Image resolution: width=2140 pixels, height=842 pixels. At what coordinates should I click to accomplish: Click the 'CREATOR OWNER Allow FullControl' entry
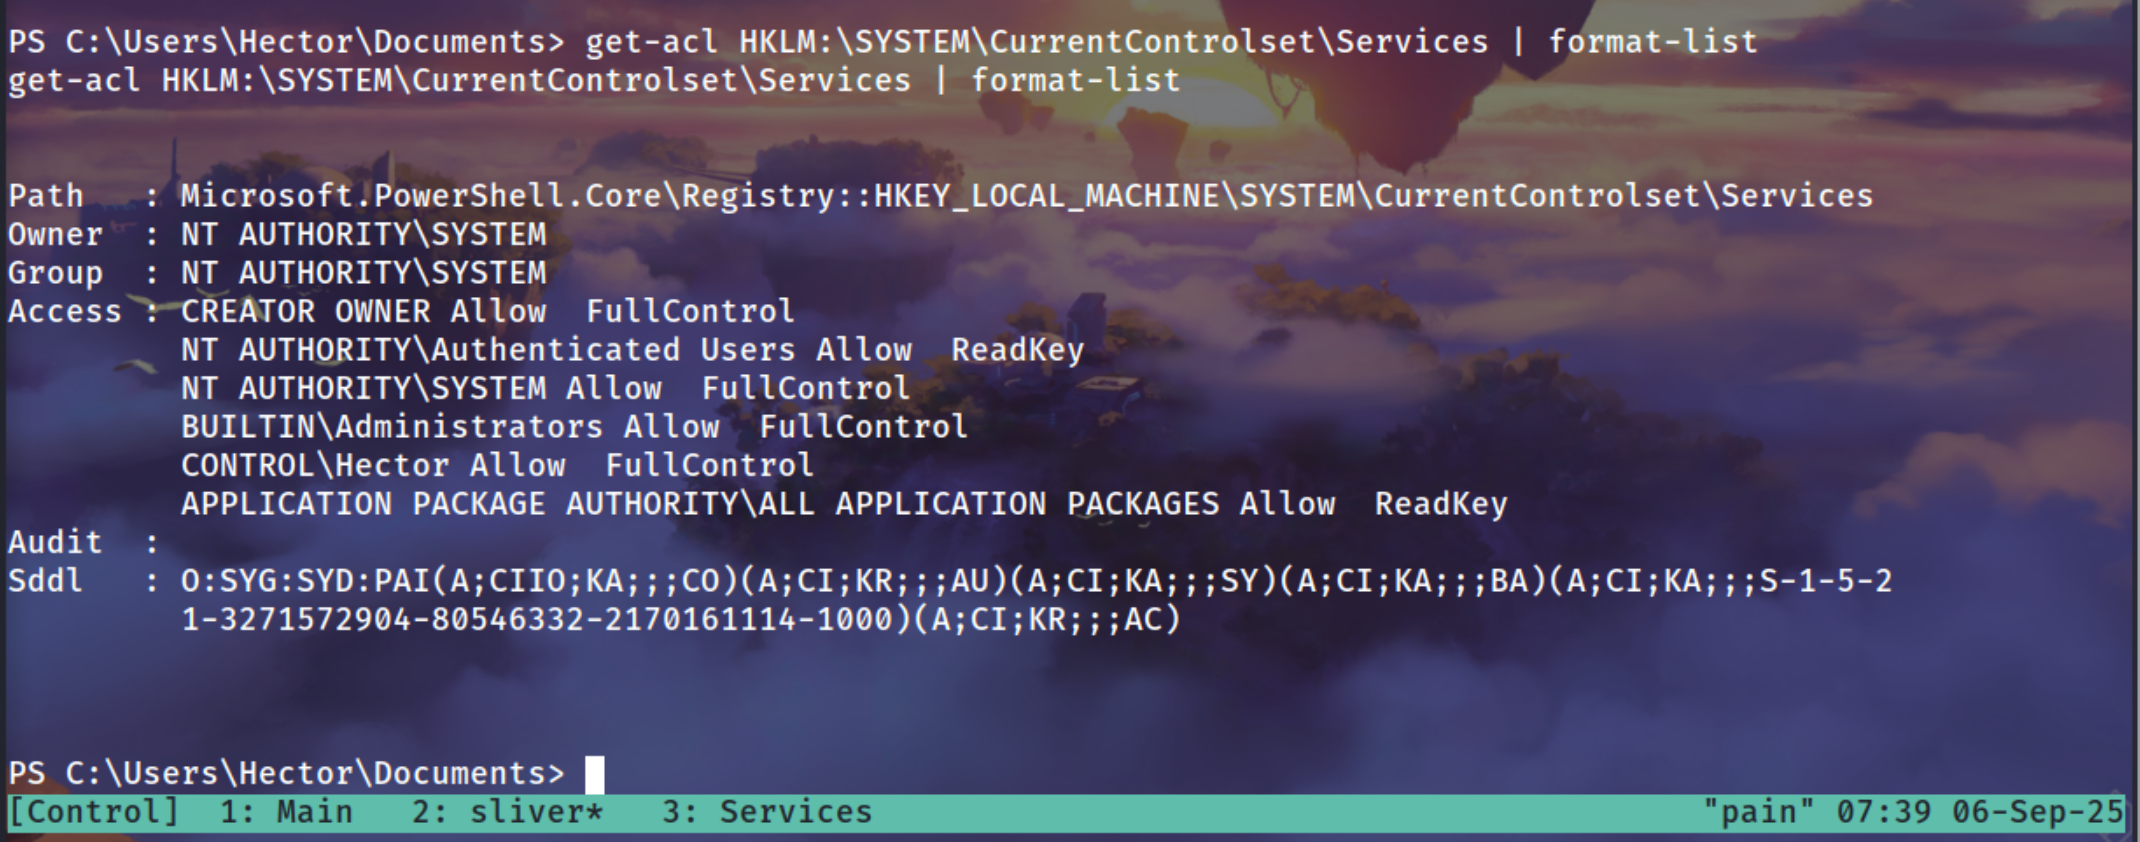[487, 311]
